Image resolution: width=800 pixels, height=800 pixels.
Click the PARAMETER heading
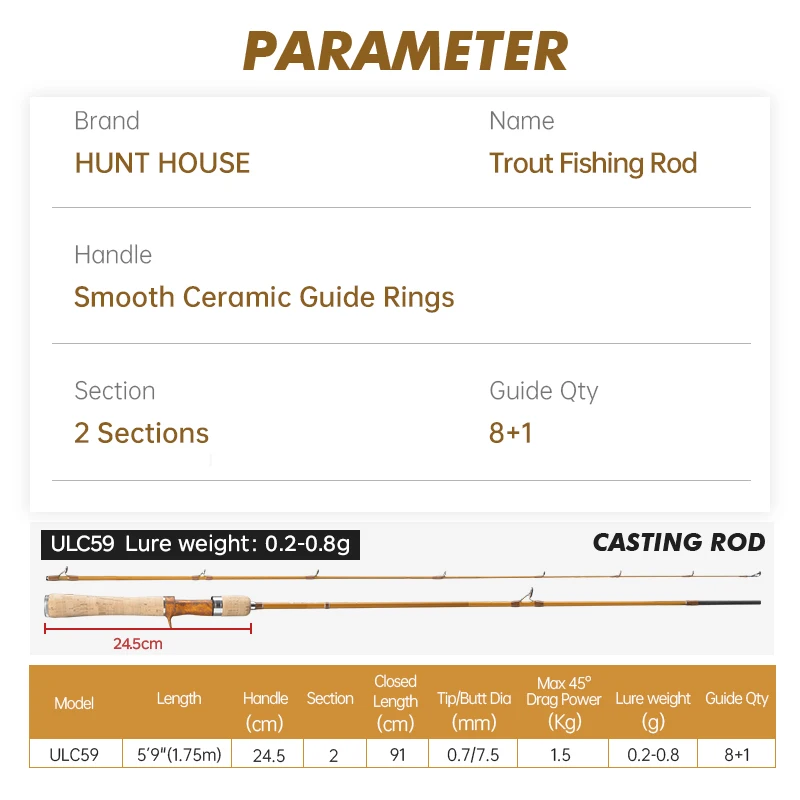(405, 50)
